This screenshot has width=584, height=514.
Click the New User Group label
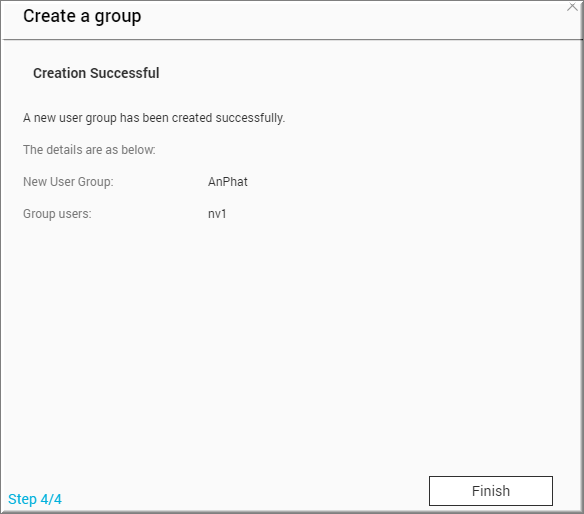click(68, 182)
